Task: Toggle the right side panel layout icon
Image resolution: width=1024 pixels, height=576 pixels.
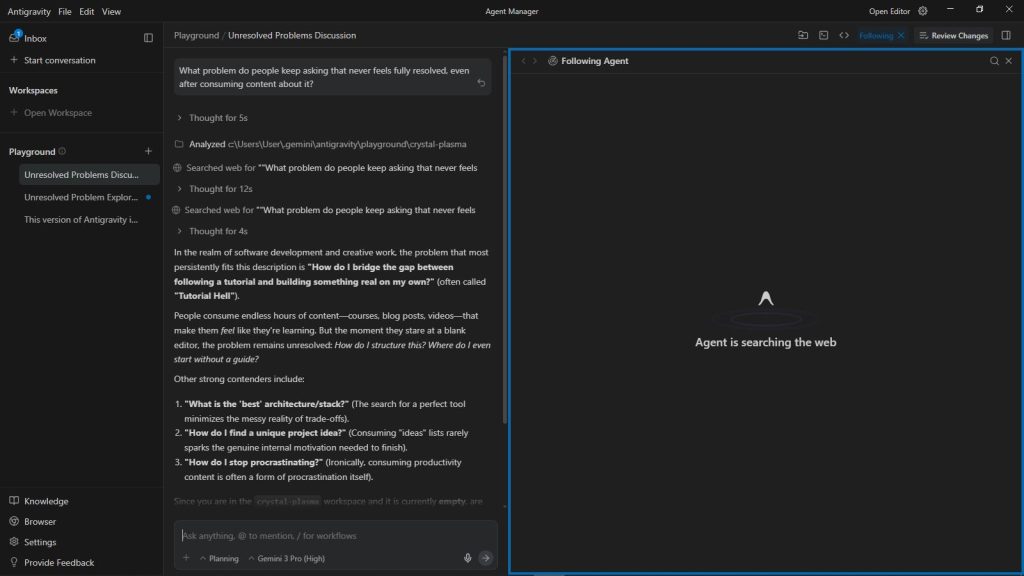Action: coord(1006,36)
